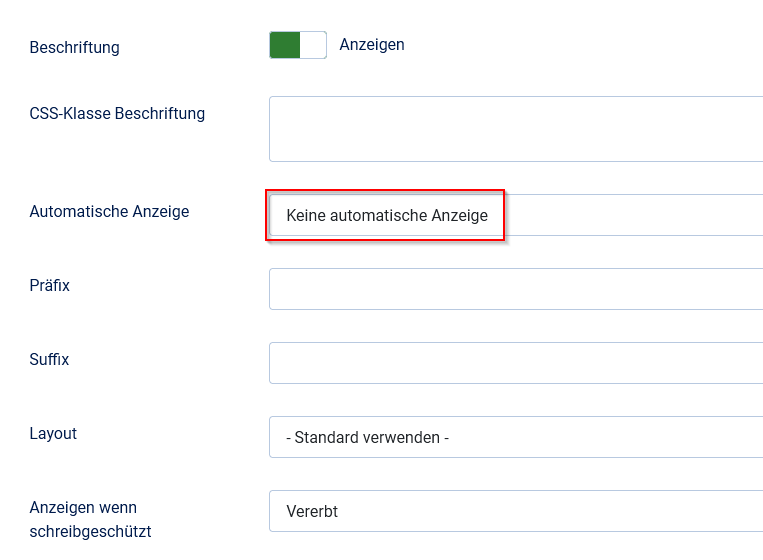
Task: Click the Präfix label text
Action: [x=50, y=285]
